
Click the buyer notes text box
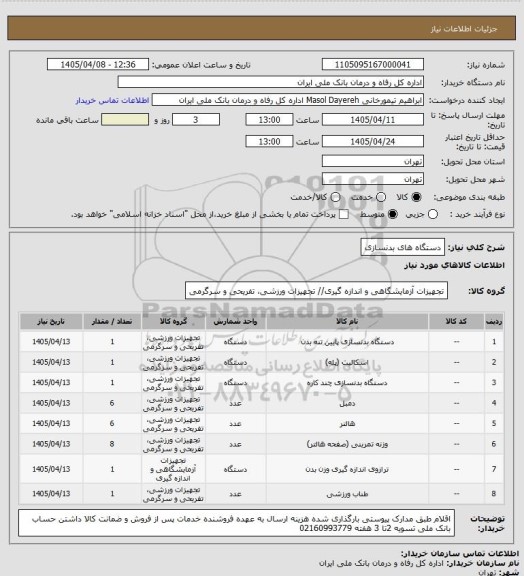point(236,523)
